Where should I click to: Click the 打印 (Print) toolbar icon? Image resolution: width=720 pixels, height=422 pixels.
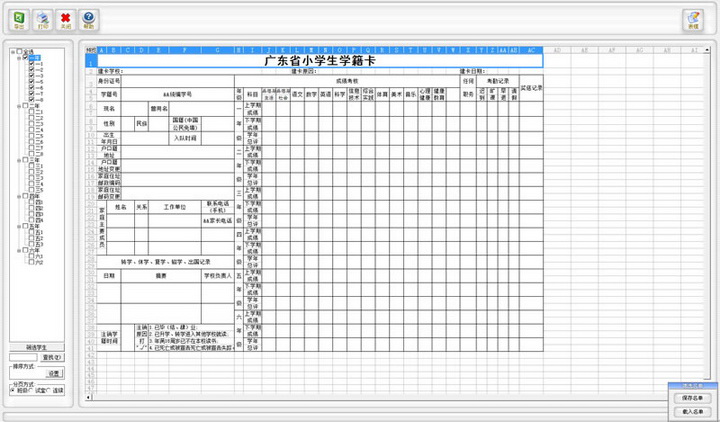[x=42, y=18]
